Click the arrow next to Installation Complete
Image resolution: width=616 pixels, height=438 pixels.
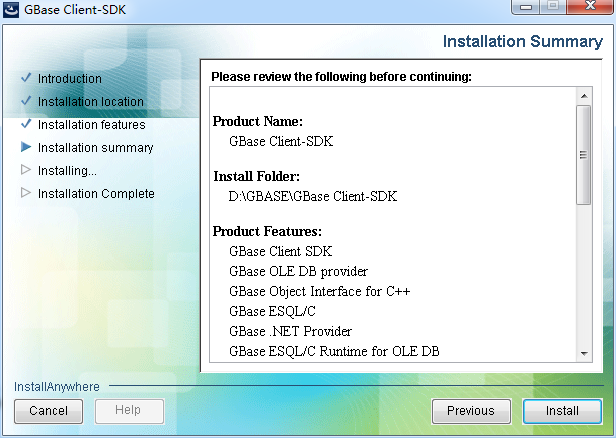click(26, 193)
